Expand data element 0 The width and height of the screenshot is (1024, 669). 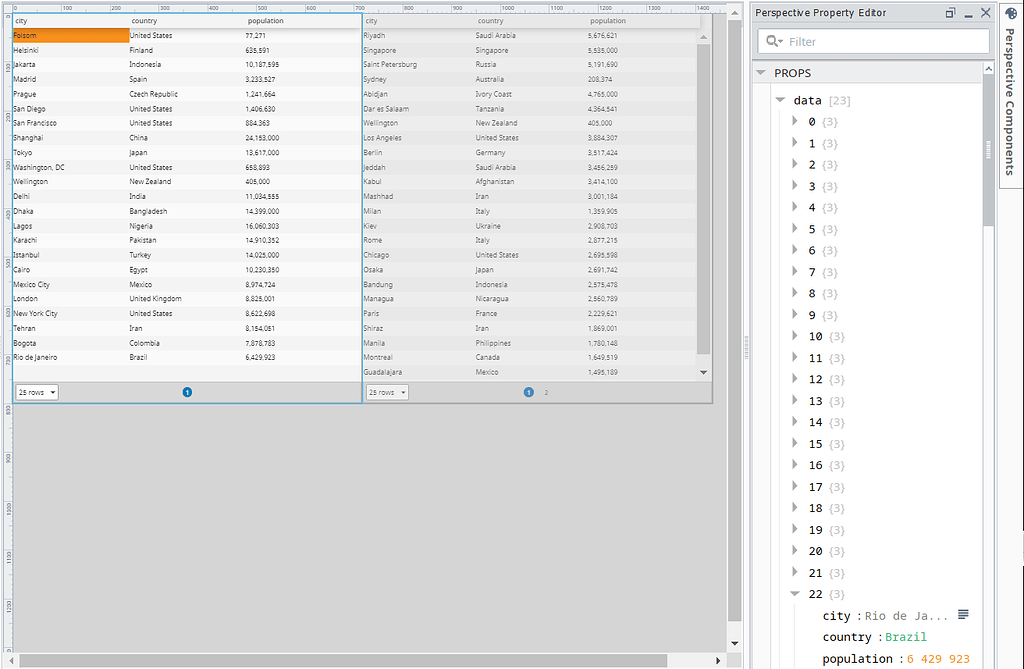coord(795,121)
